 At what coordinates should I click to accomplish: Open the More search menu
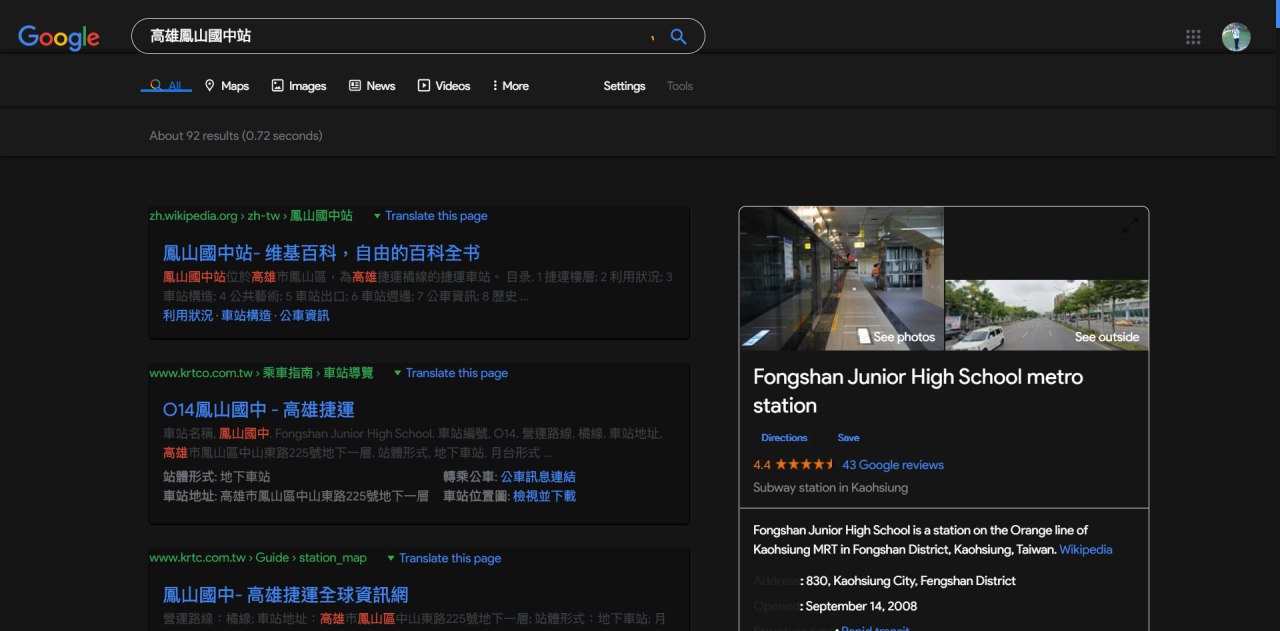pyautogui.click(x=510, y=86)
